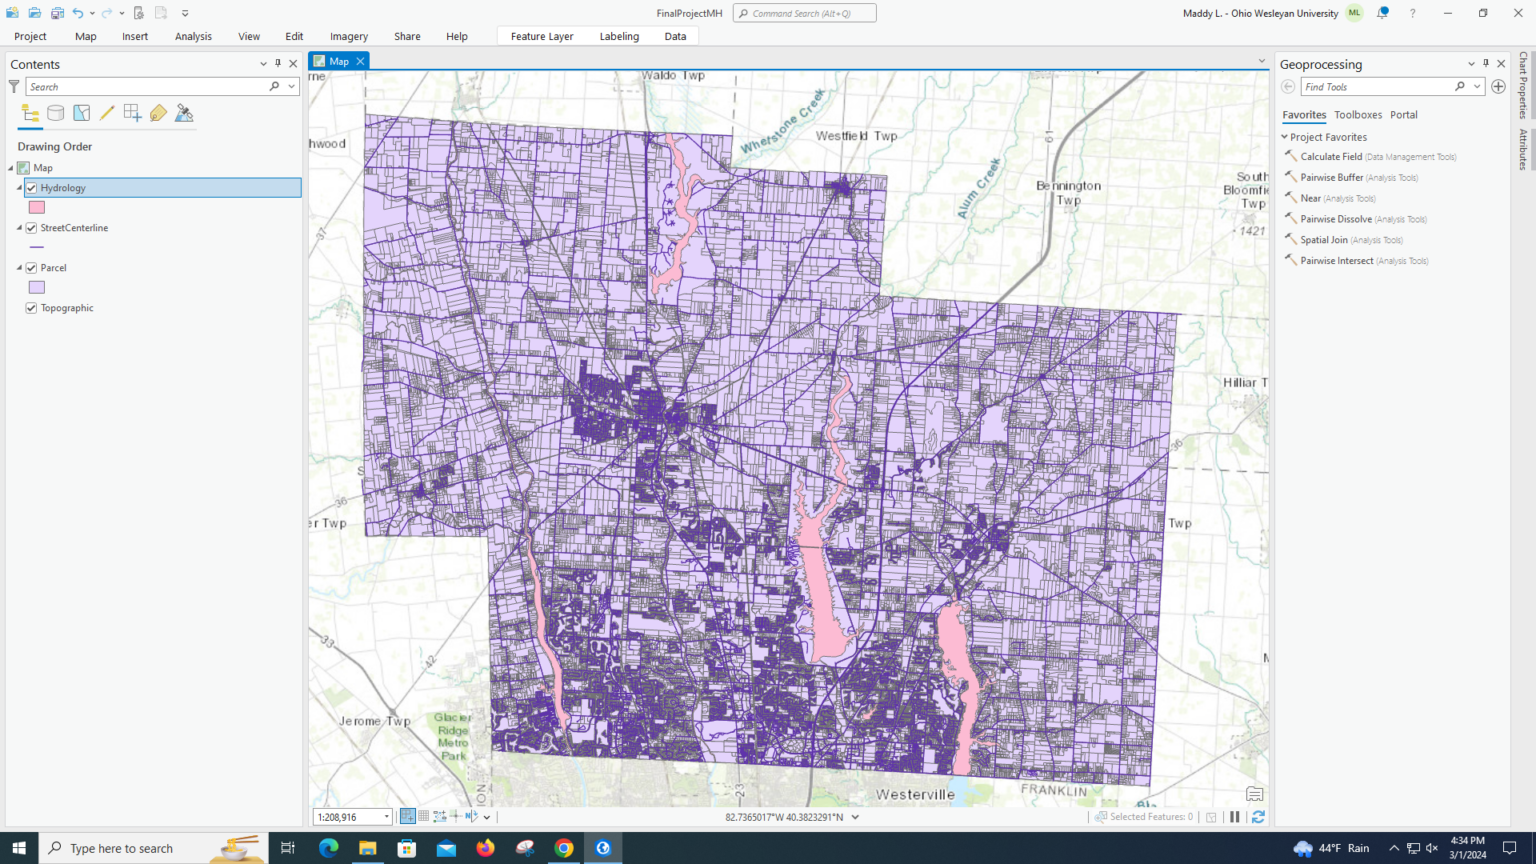Select the List By Drawing Order icon
1536x864 pixels.
pyautogui.click(x=29, y=112)
